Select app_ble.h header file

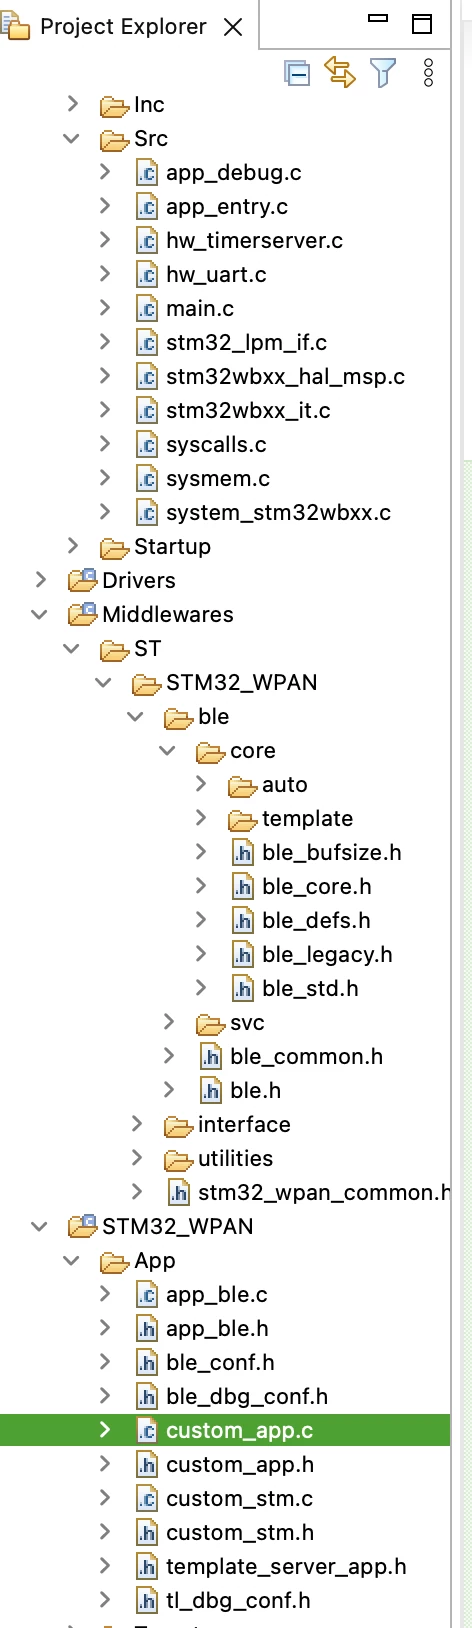click(x=217, y=1329)
